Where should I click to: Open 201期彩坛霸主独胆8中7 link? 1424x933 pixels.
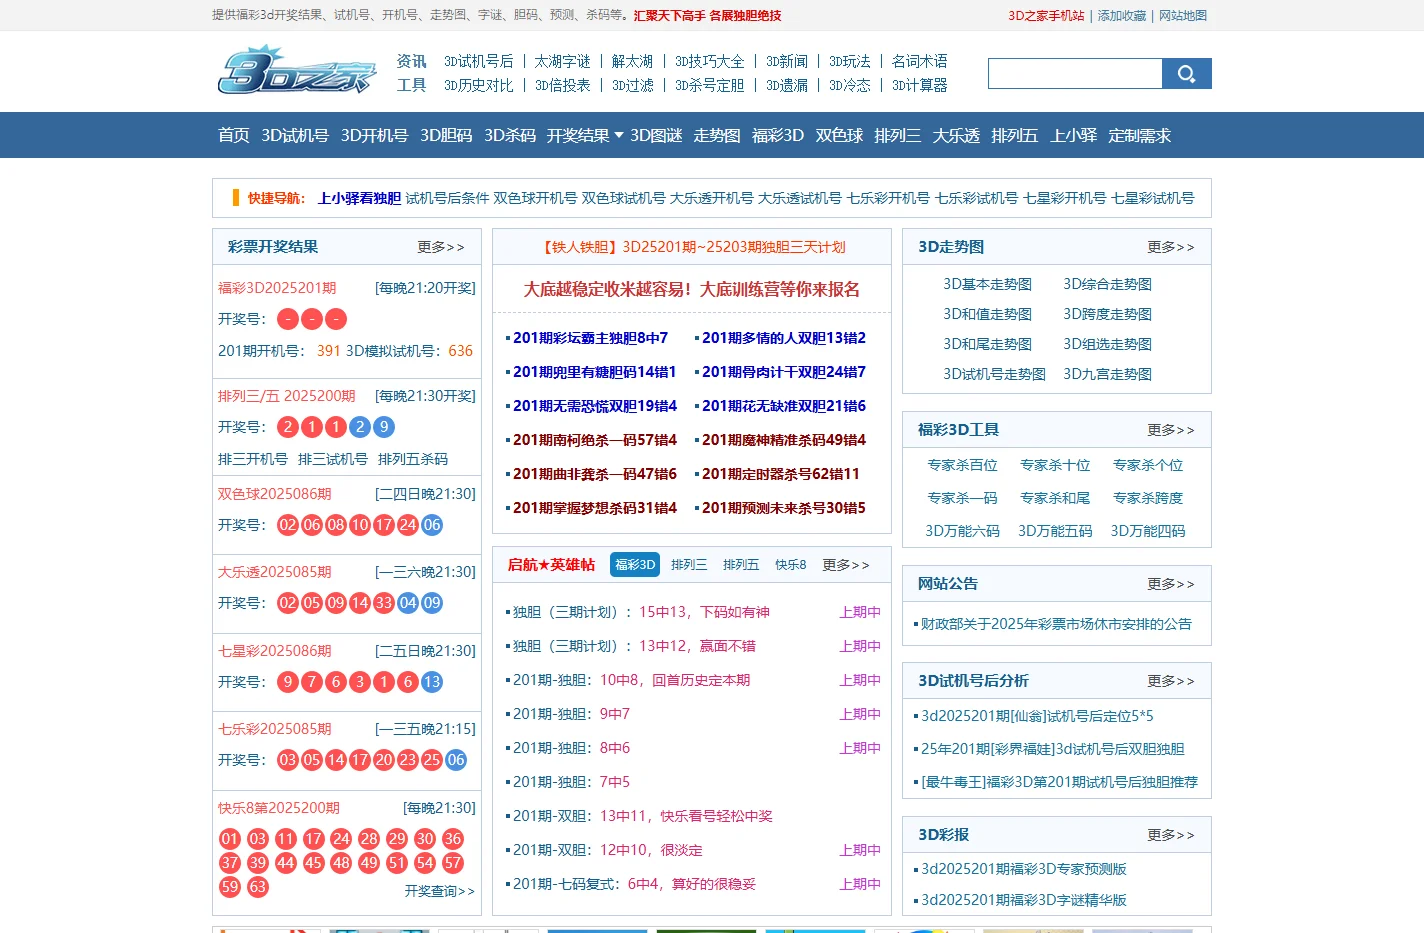tap(590, 338)
